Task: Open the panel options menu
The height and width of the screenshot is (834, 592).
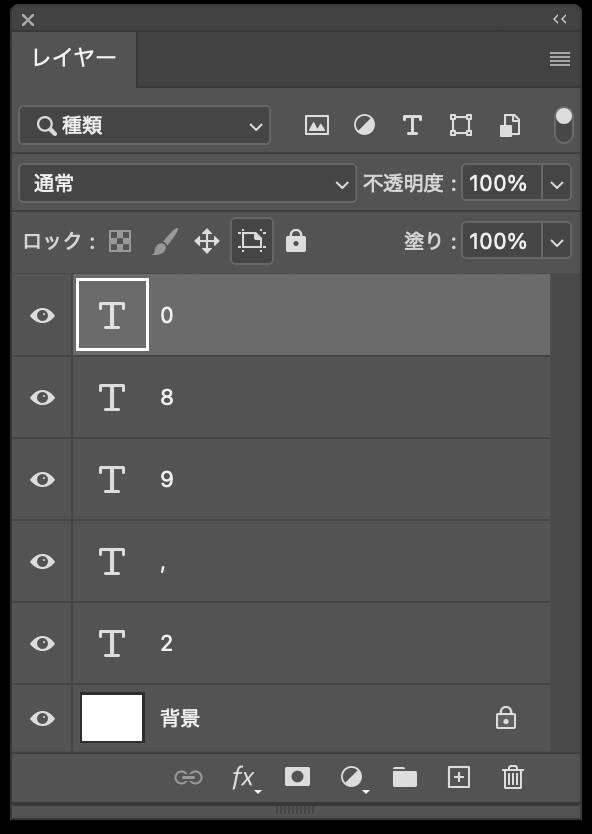Action: click(x=558, y=59)
